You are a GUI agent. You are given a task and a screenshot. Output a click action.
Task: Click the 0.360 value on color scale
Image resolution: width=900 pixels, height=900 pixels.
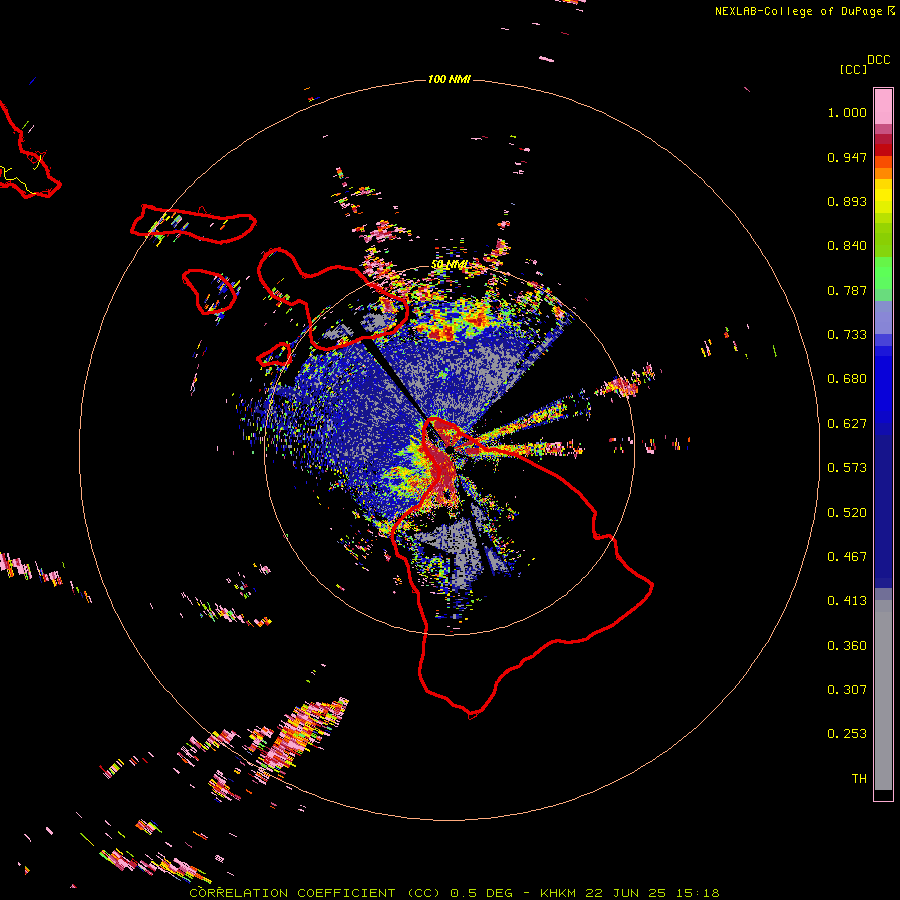coord(847,646)
